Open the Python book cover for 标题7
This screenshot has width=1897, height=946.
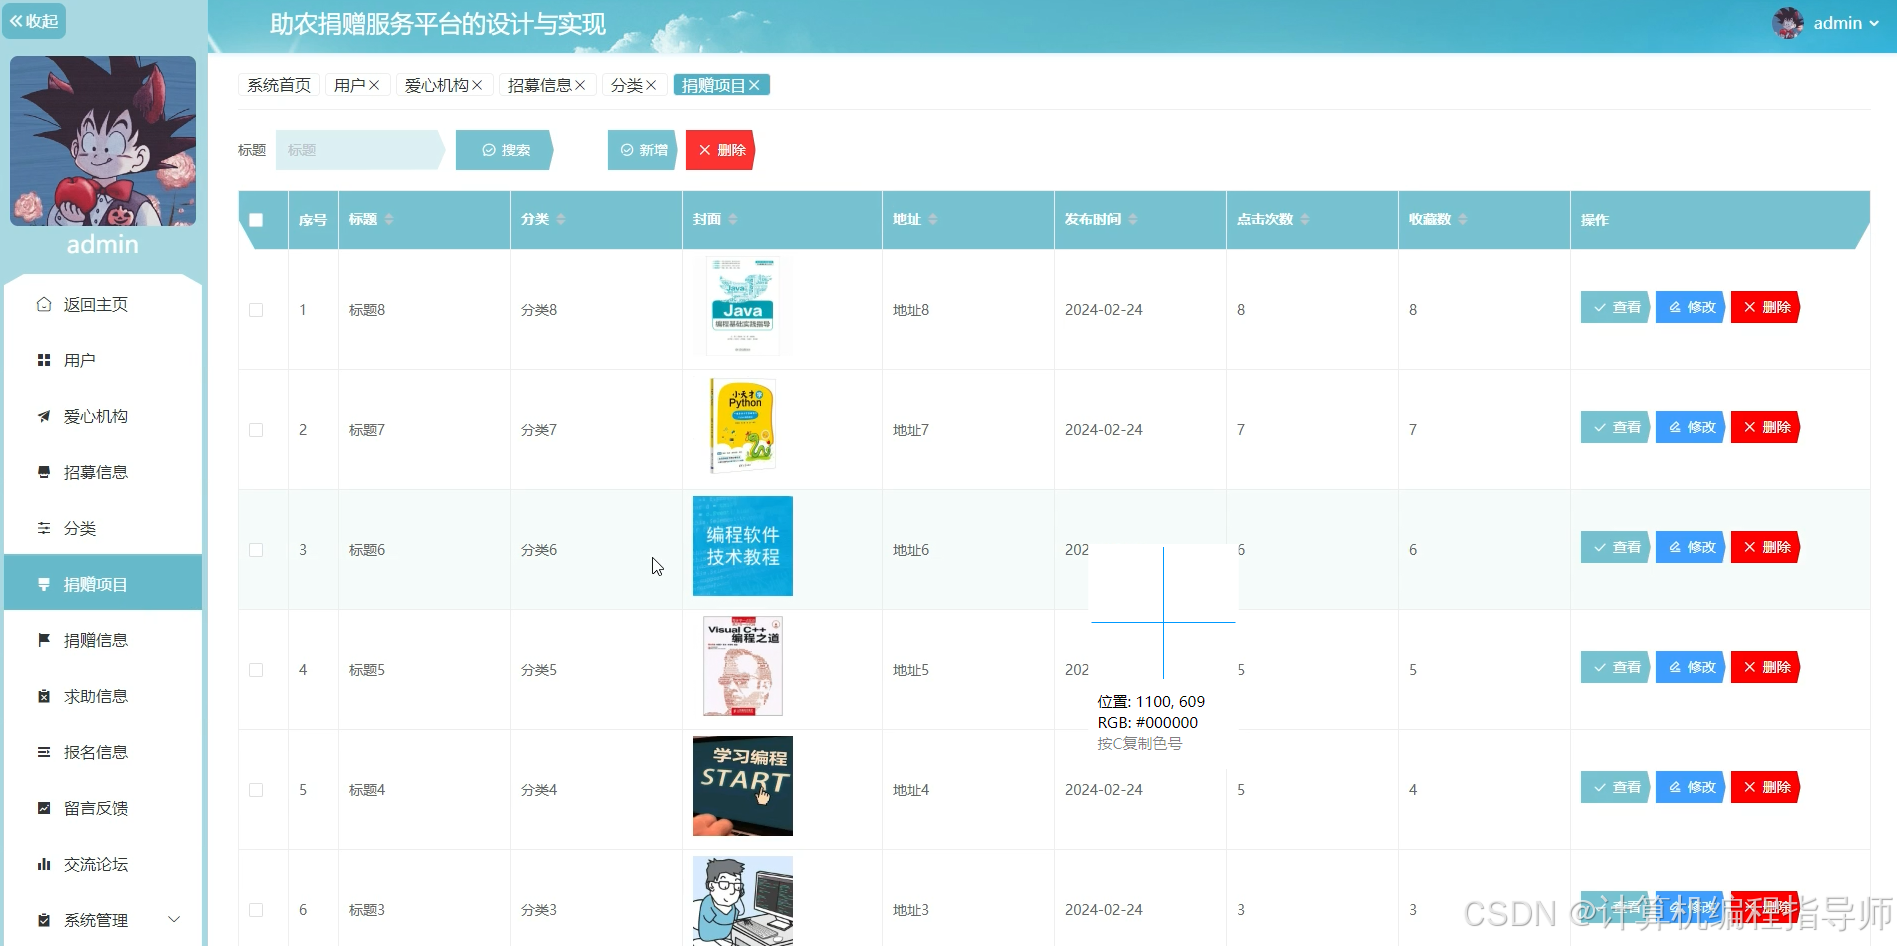pyautogui.click(x=743, y=426)
